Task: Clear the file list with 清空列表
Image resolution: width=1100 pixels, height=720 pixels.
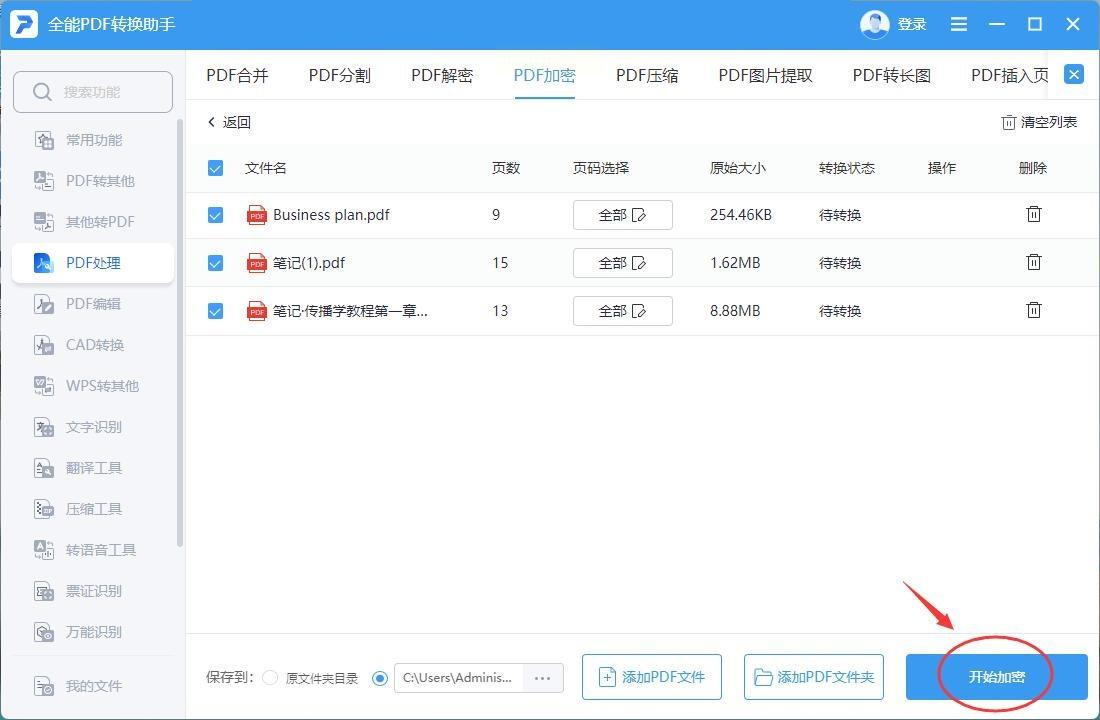Action: pos(1039,122)
